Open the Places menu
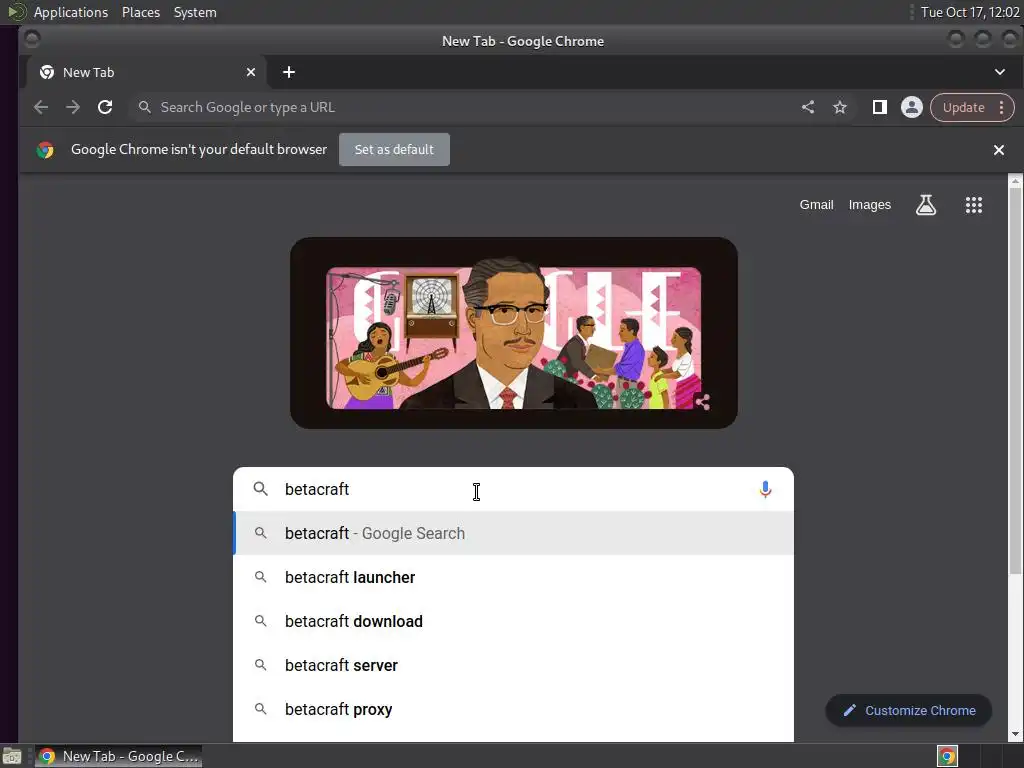Screen dimensions: 1024x768 [x=141, y=12]
